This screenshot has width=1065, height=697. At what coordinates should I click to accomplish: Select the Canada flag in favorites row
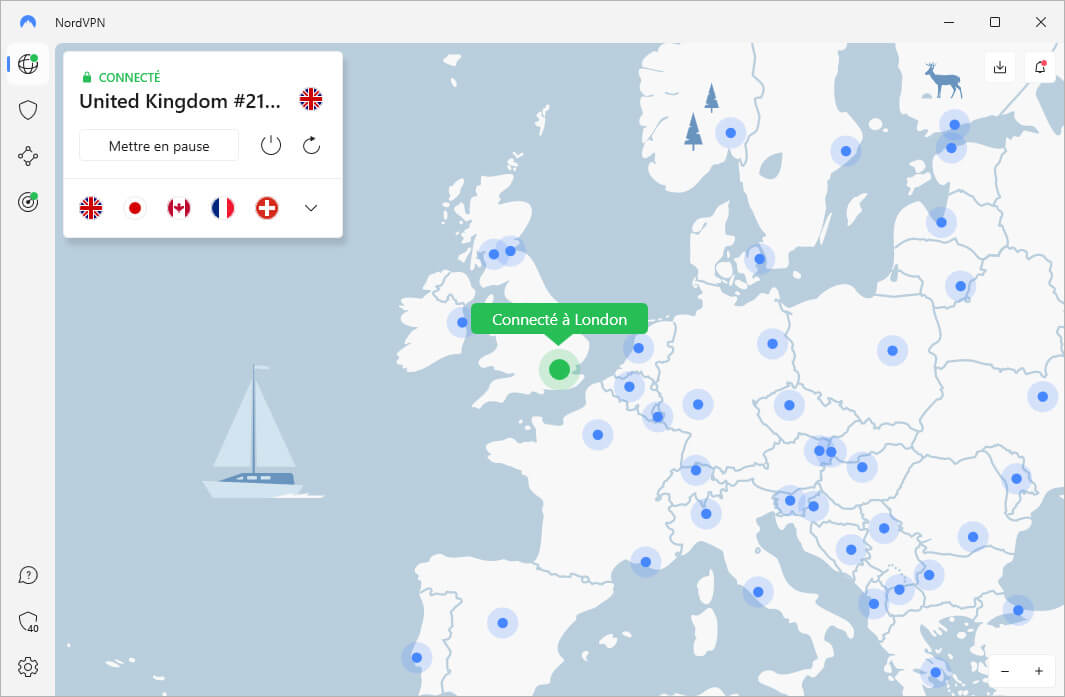click(179, 207)
